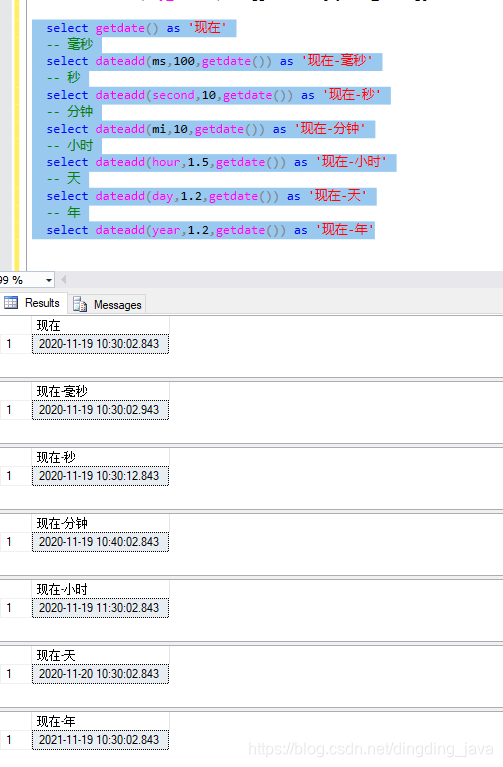Select cell 2021-11-19 10:30:02.843
503x767 pixels.
[100, 740]
